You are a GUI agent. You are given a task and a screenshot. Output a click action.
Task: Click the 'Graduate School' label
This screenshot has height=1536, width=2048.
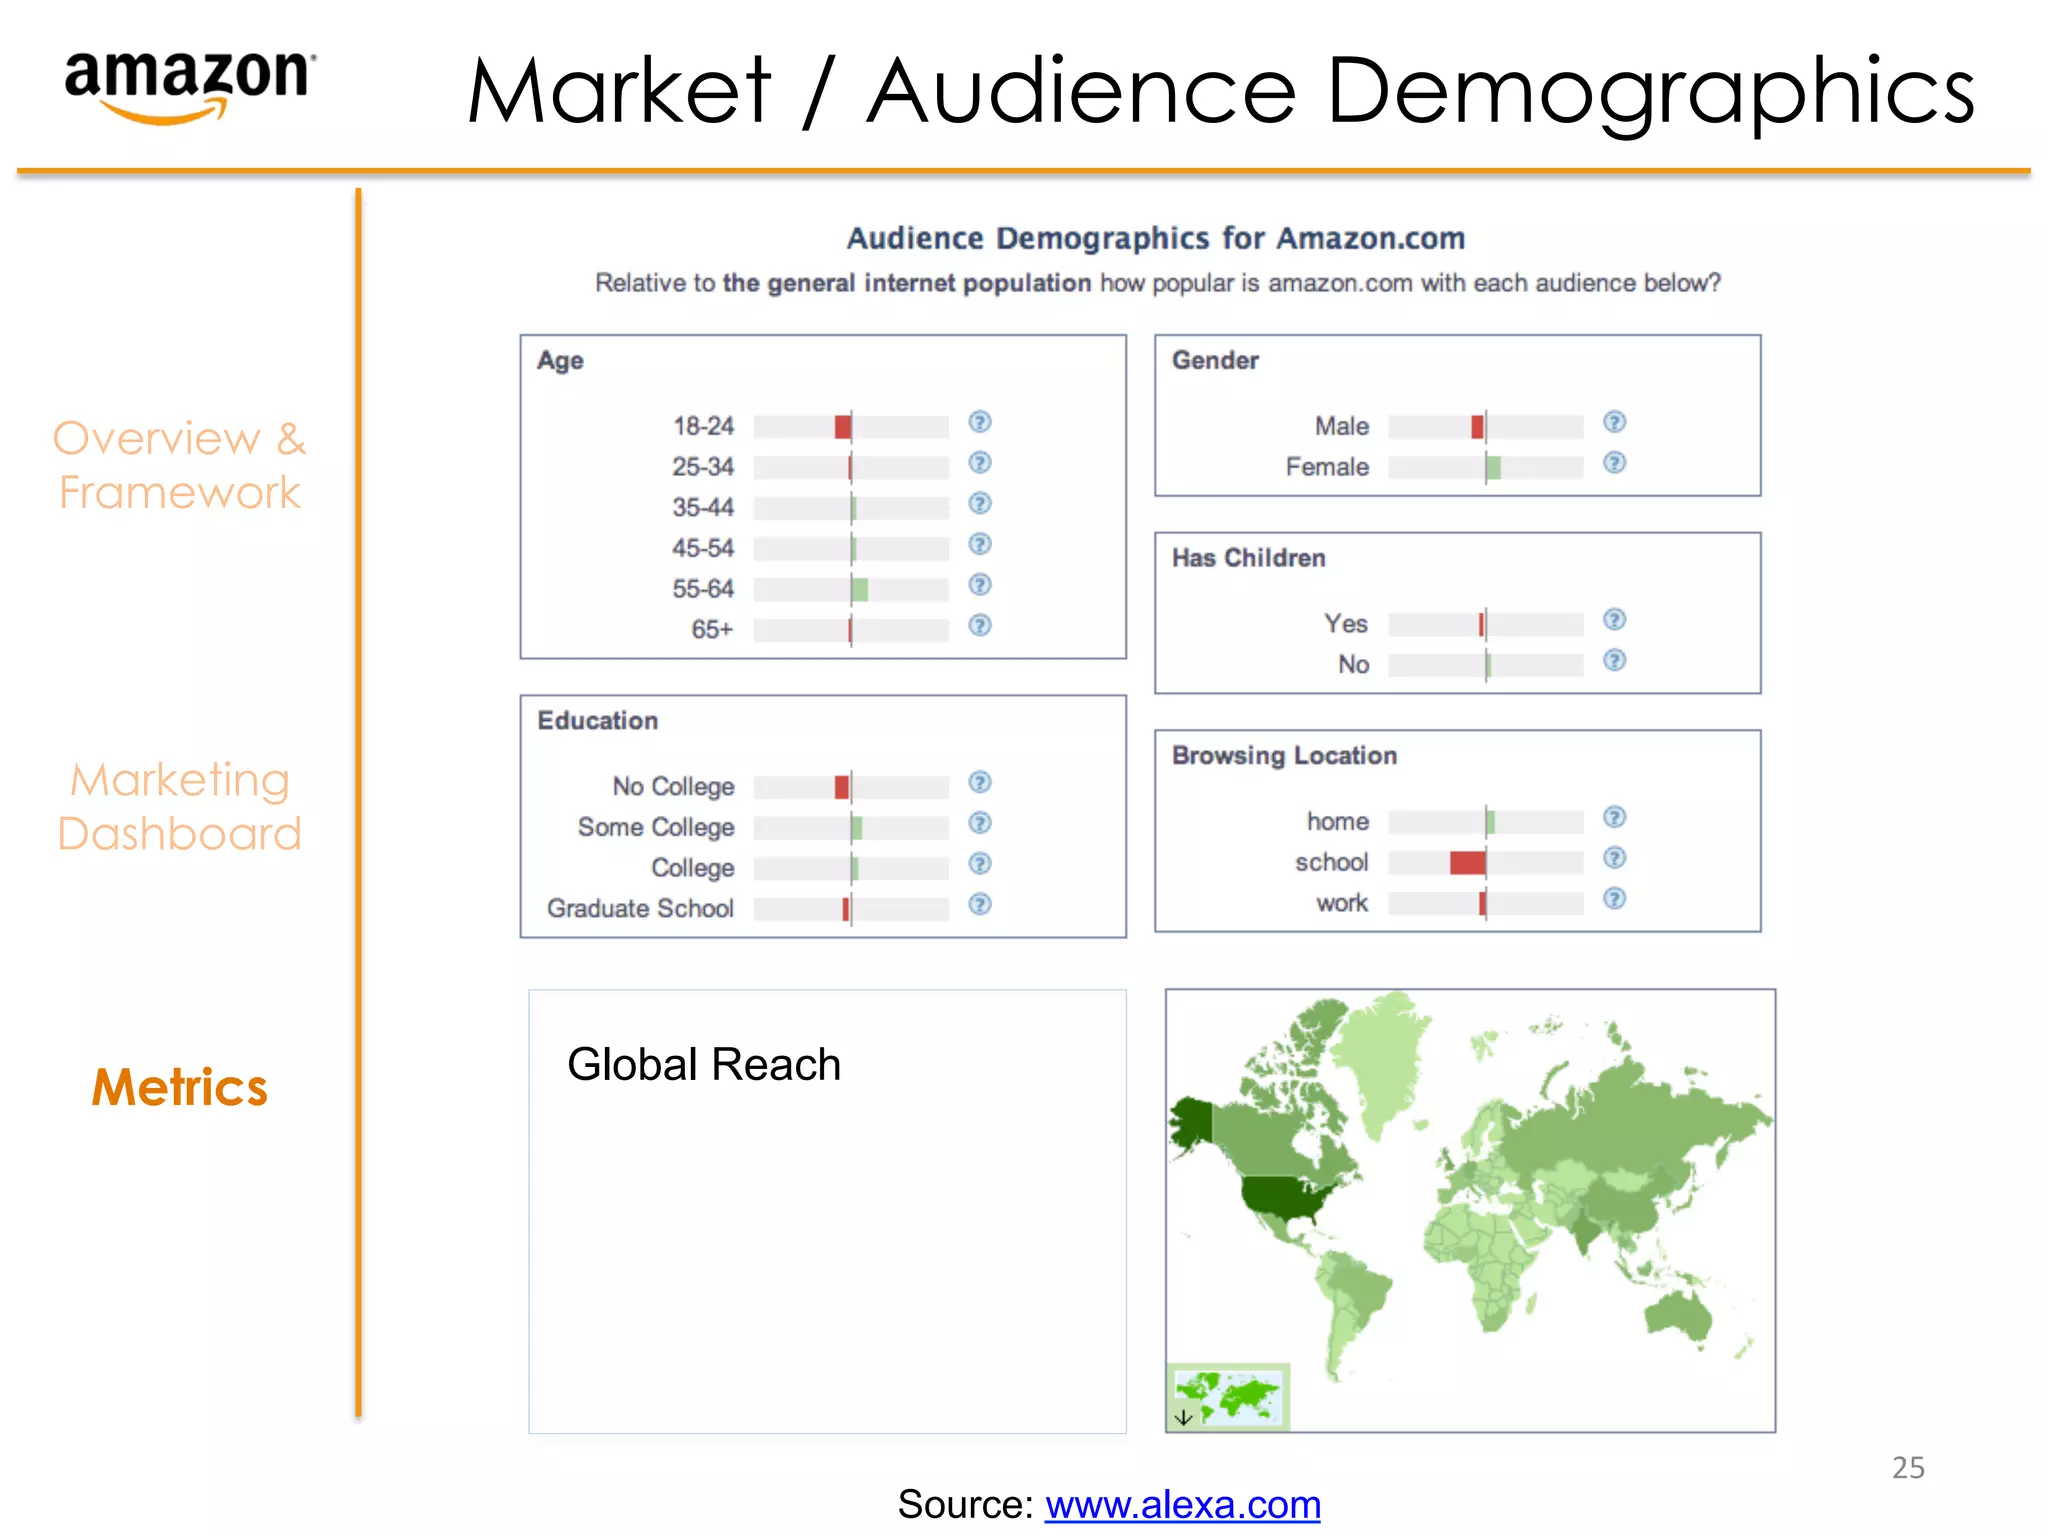pos(640,908)
